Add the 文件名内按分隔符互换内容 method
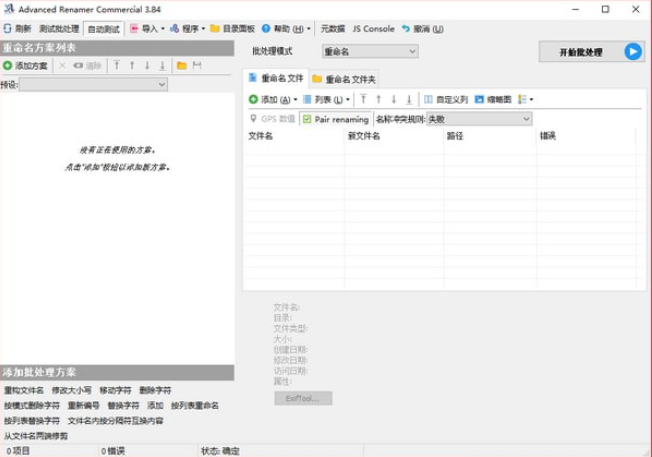 [115, 421]
